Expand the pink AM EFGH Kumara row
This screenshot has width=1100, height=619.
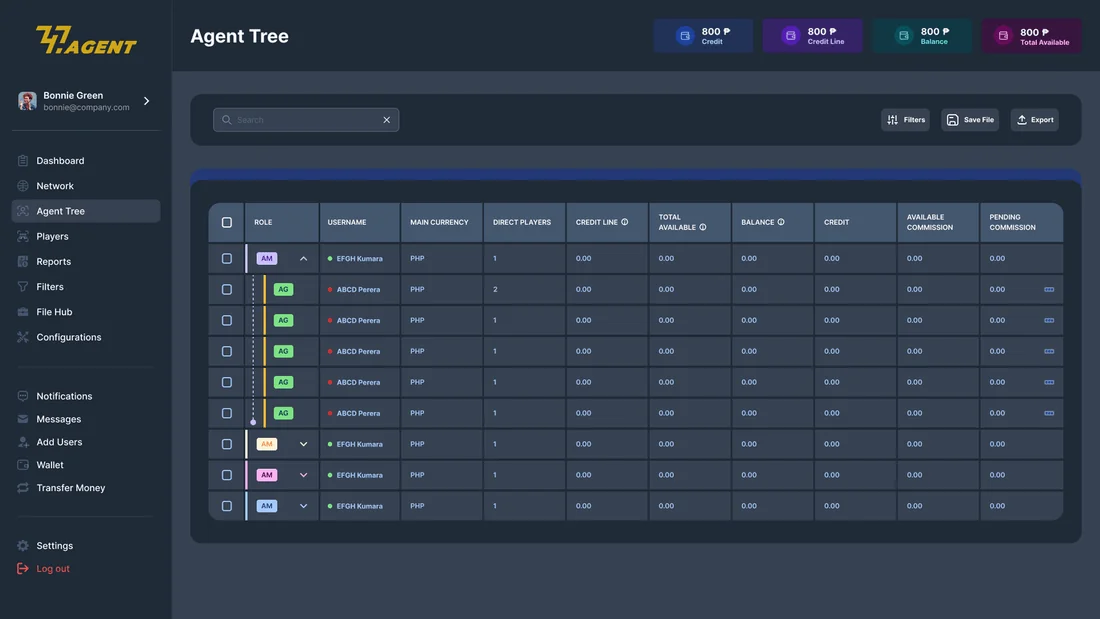[x=304, y=475]
